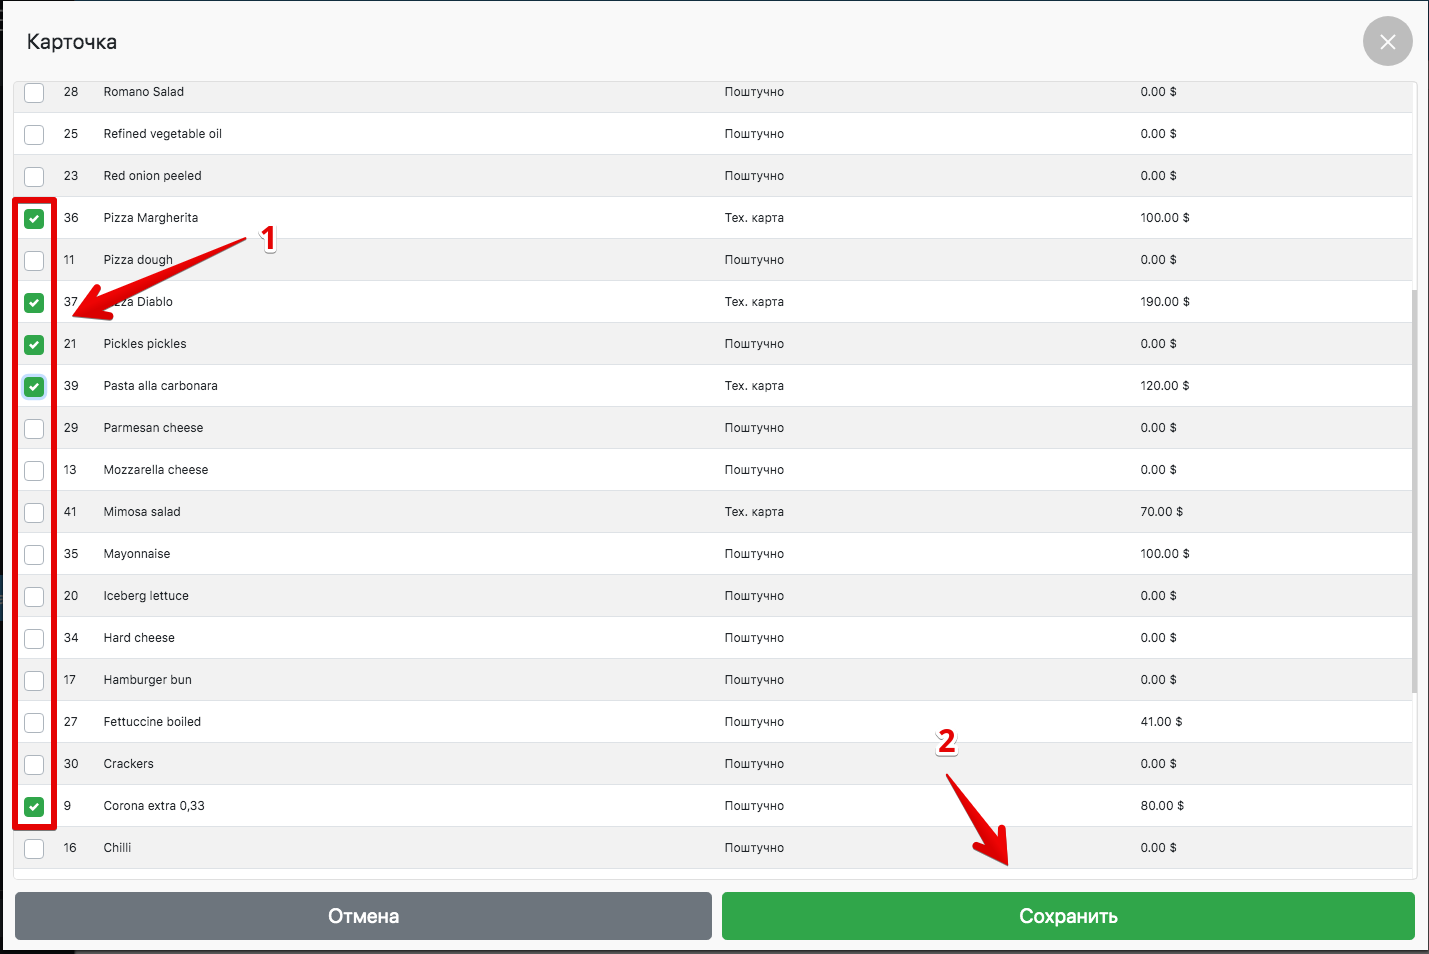Tick the Chilli checkbox

click(34, 849)
